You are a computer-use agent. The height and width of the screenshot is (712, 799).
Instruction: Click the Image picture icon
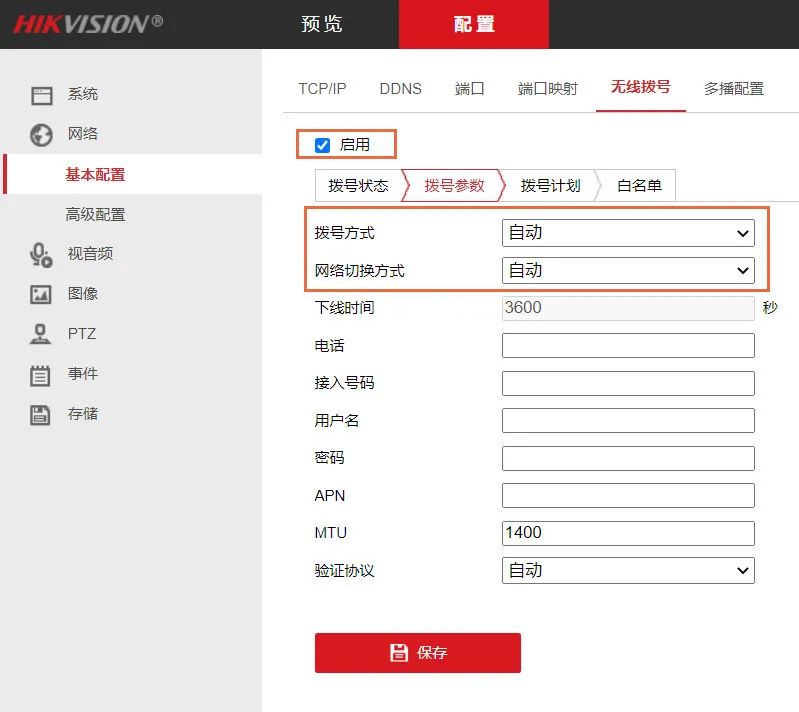[x=41, y=294]
